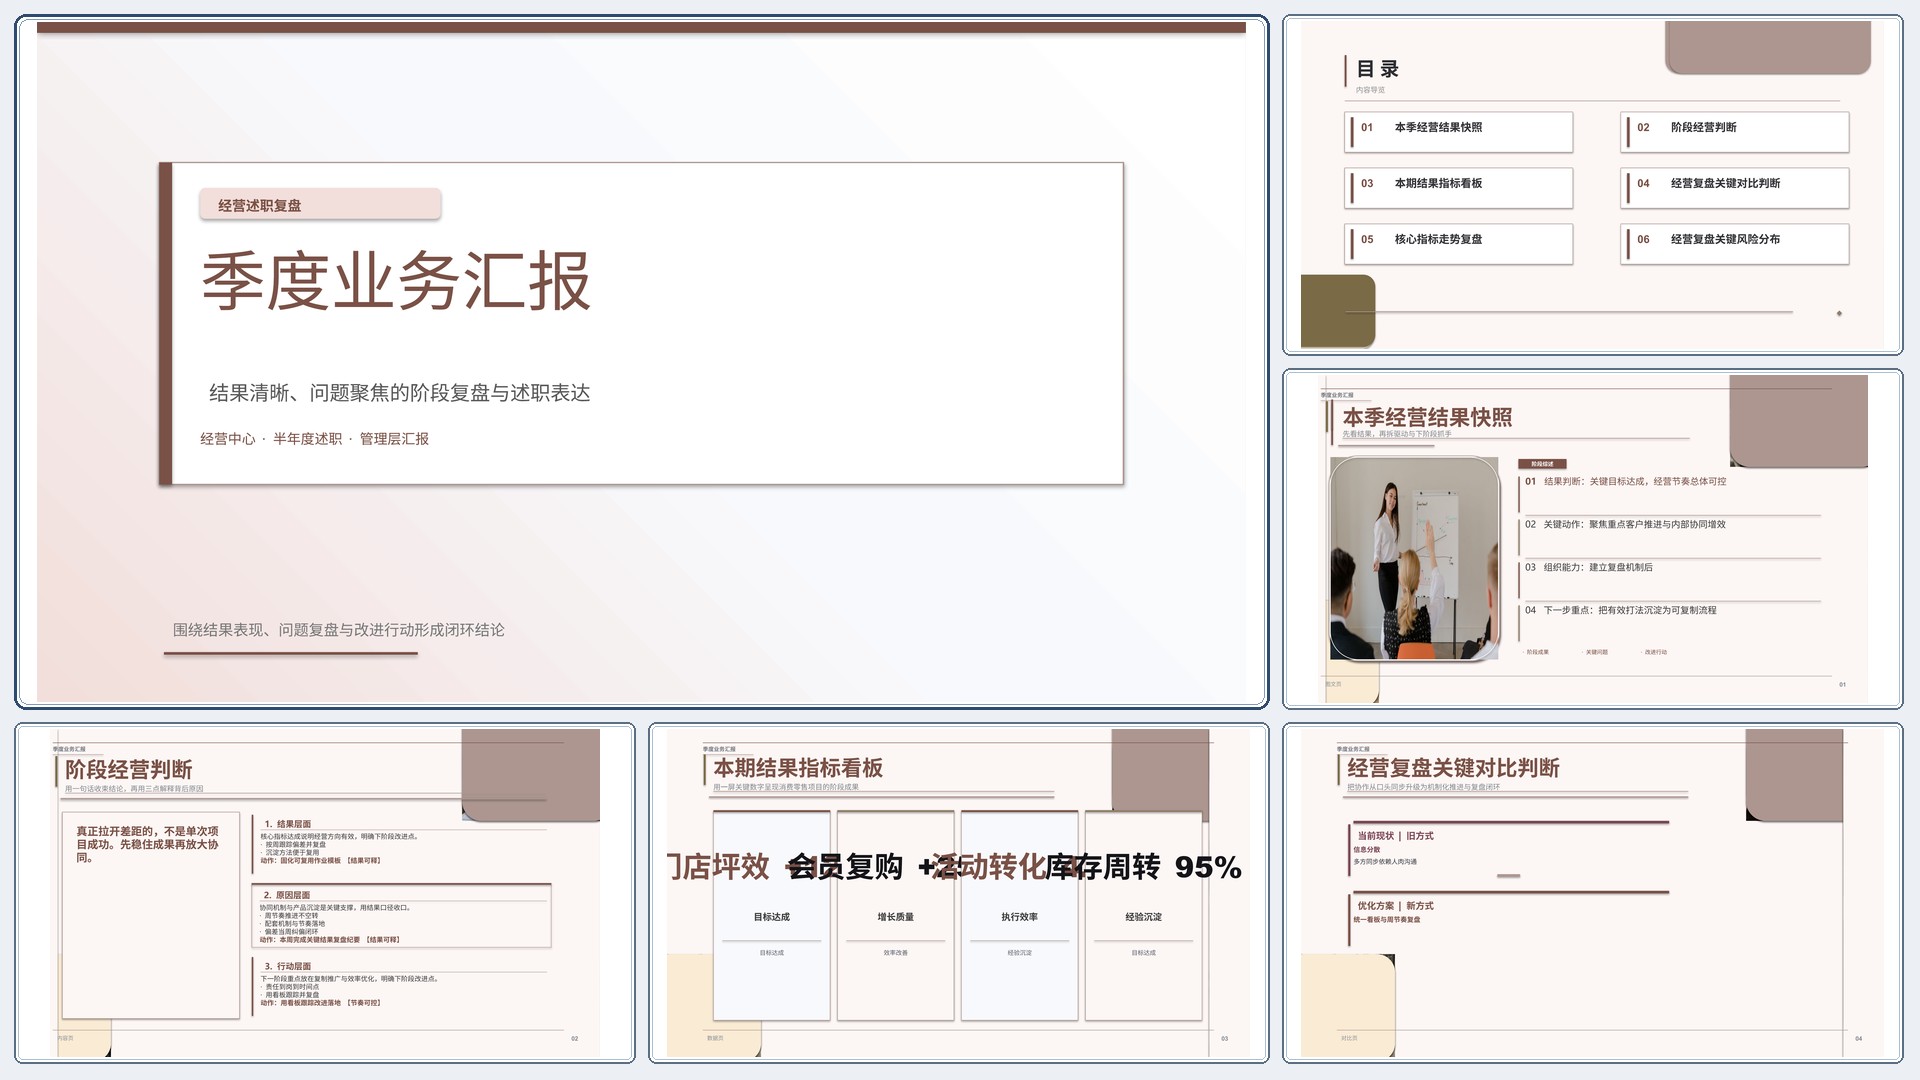The width and height of the screenshot is (1920, 1080).
Task: Select contents entry 02 阶段经营判断
Action: coord(1734,132)
